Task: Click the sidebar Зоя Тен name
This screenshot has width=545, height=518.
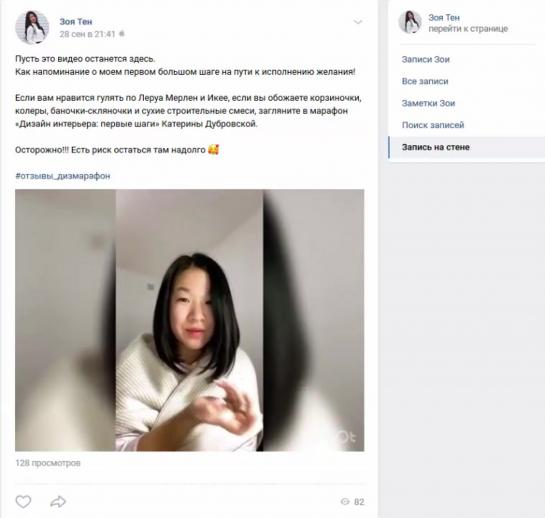Action: point(444,17)
